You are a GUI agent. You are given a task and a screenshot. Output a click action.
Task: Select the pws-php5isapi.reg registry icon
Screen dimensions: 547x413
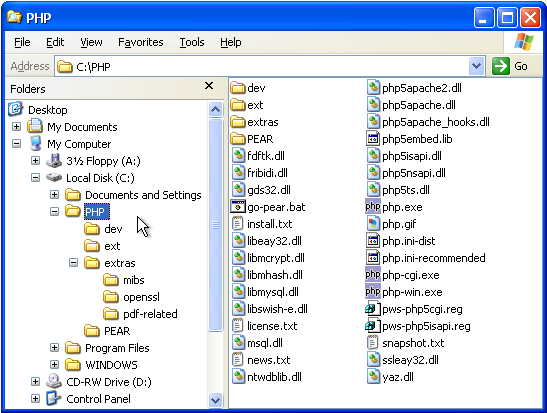(x=372, y=326)
